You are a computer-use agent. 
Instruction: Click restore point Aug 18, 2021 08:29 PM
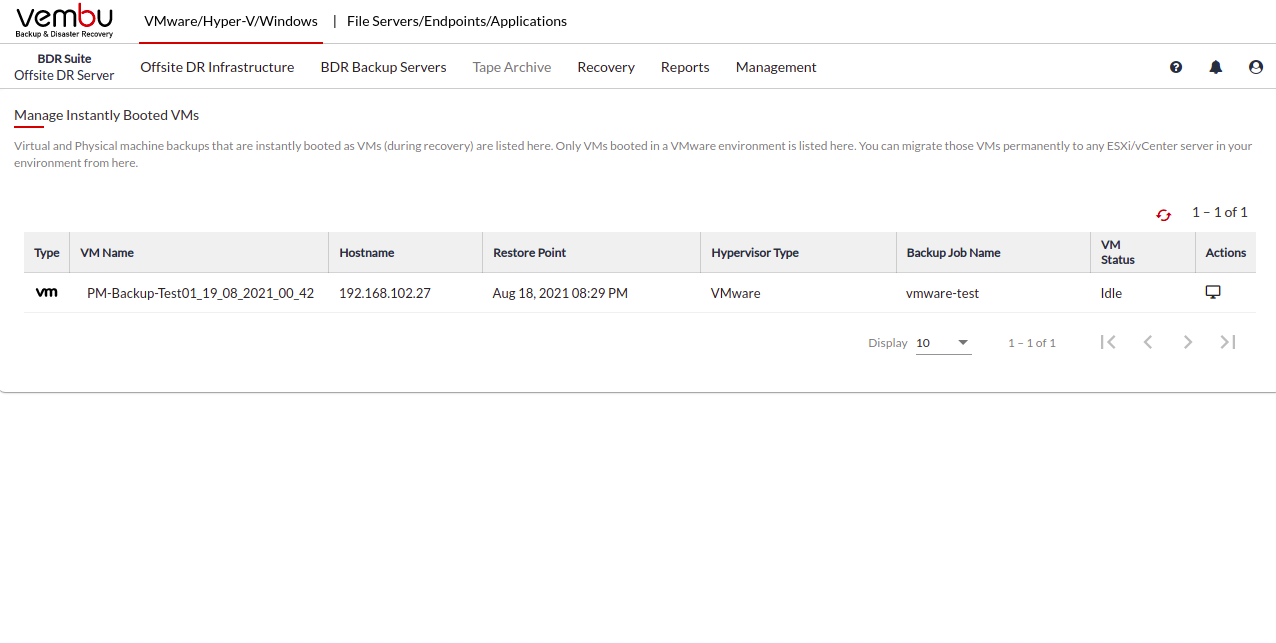tap(560, 293)
